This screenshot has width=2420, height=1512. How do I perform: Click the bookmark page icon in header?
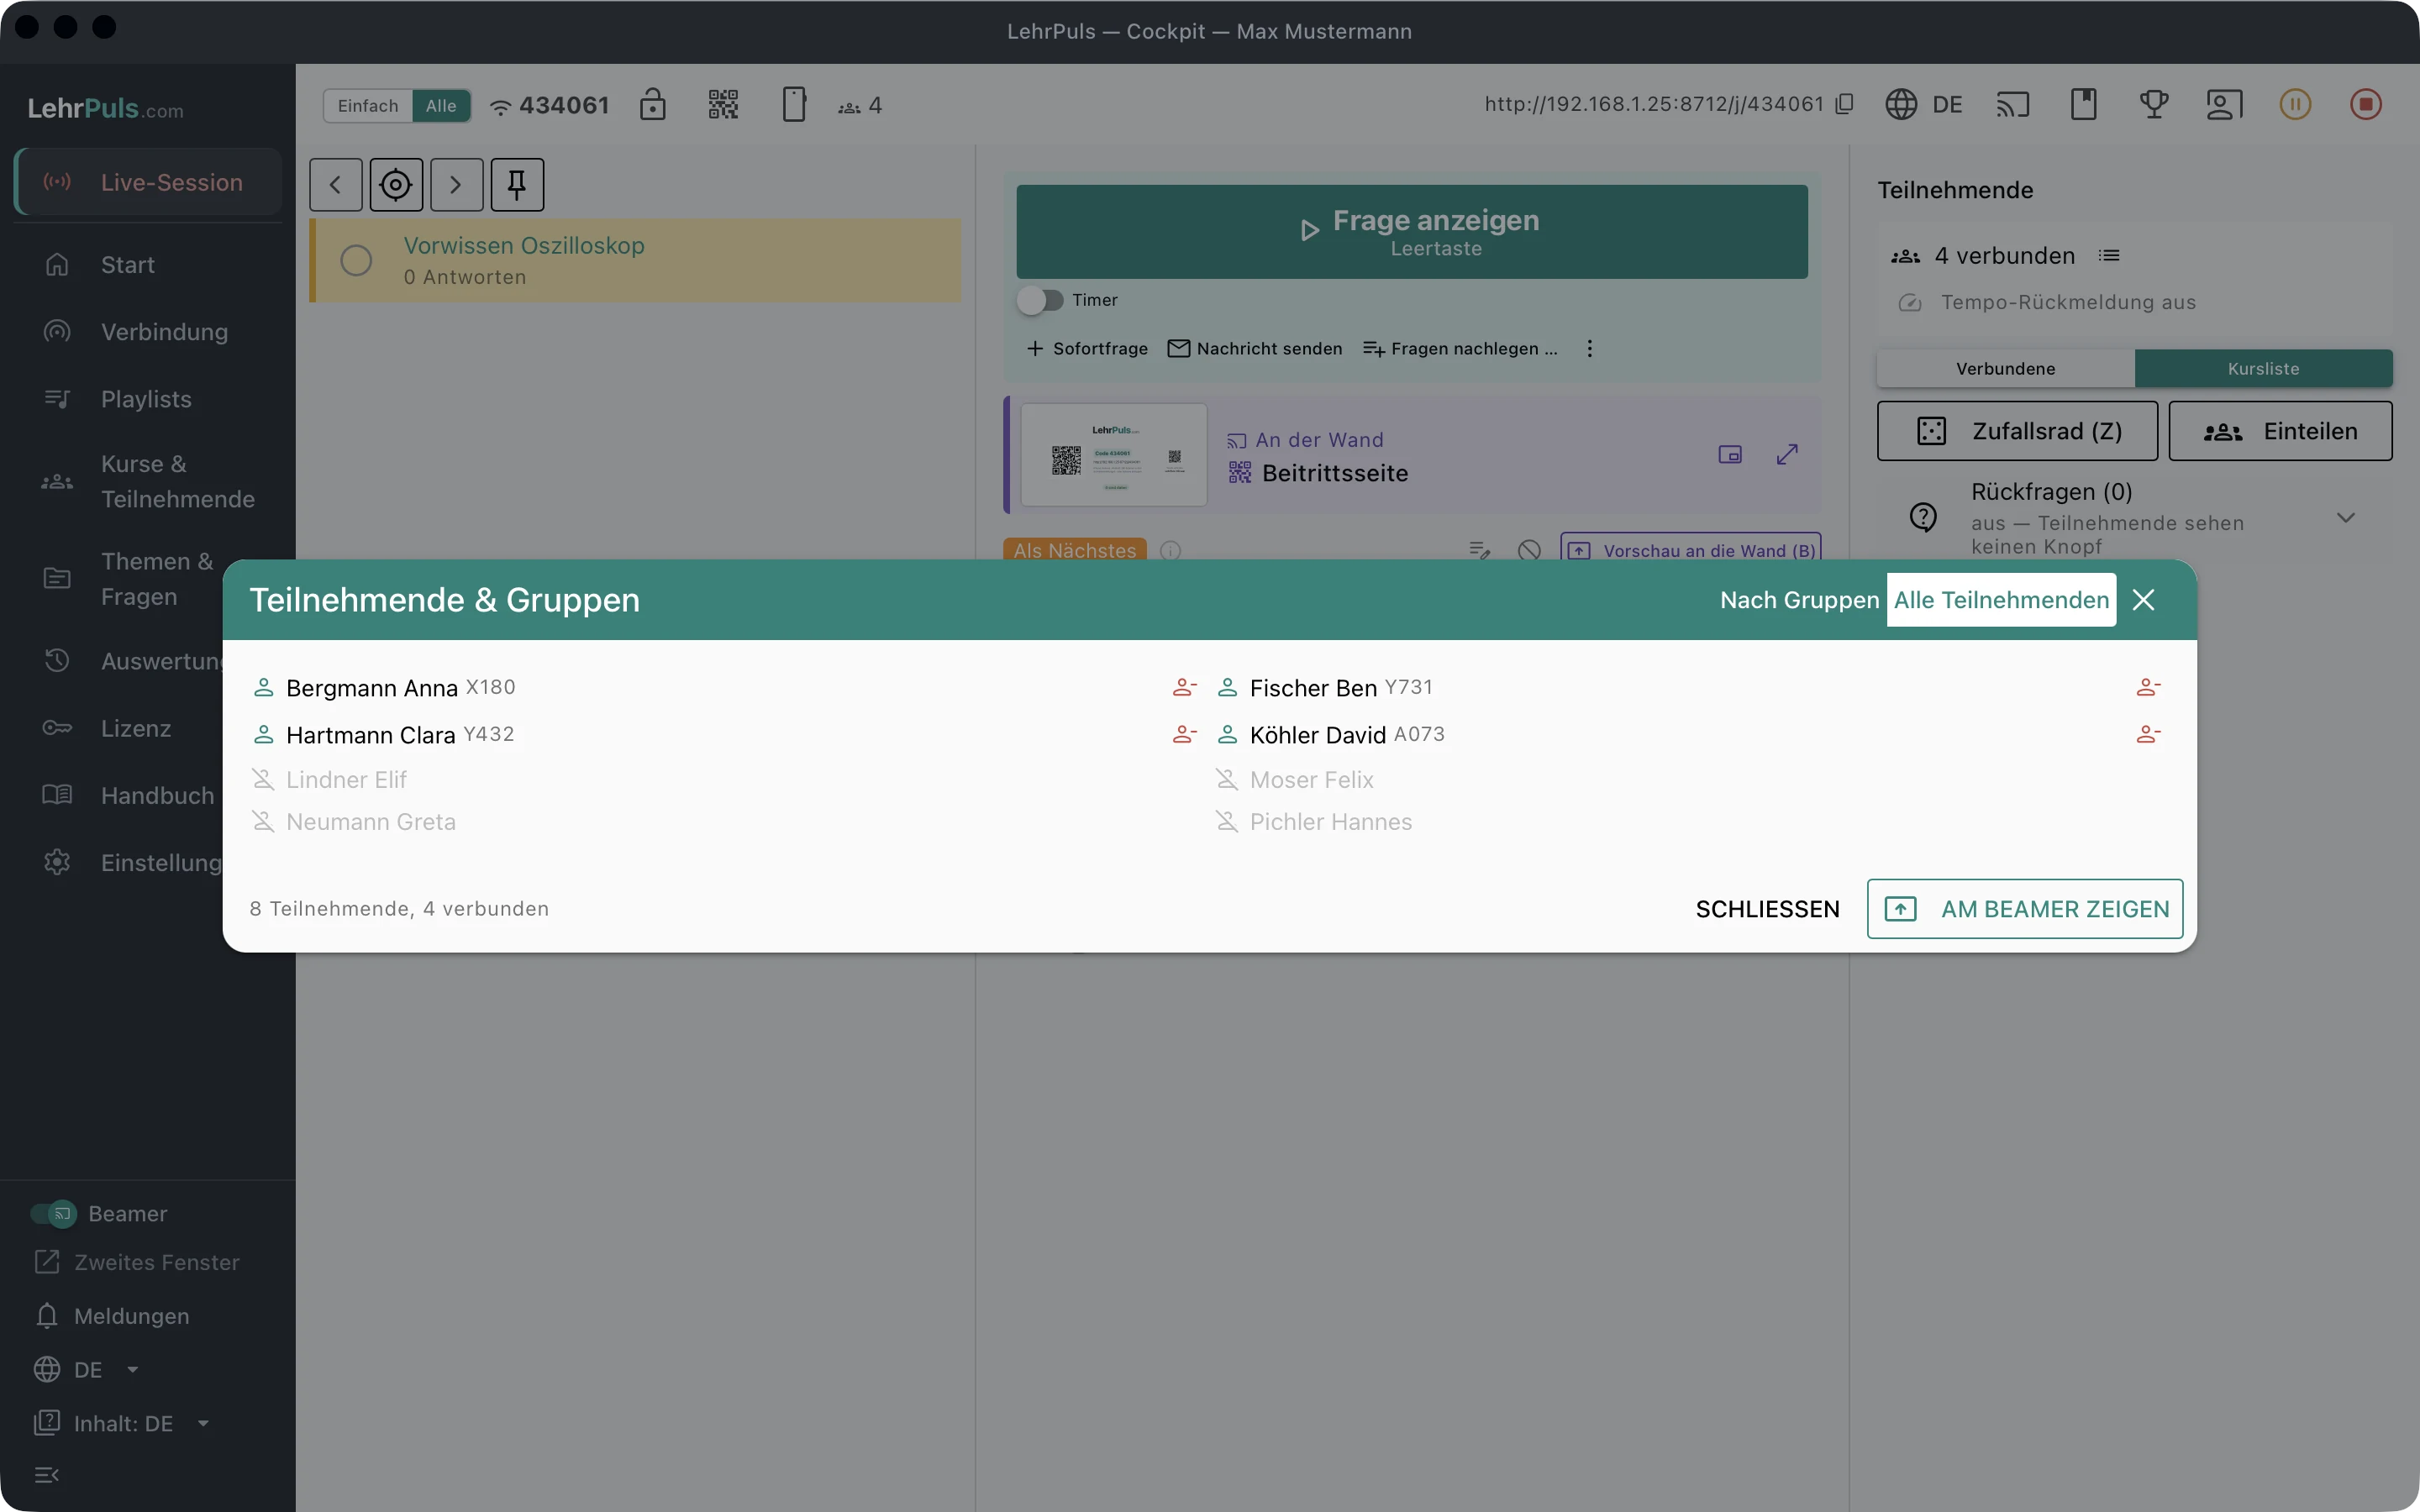(2084, 104)
